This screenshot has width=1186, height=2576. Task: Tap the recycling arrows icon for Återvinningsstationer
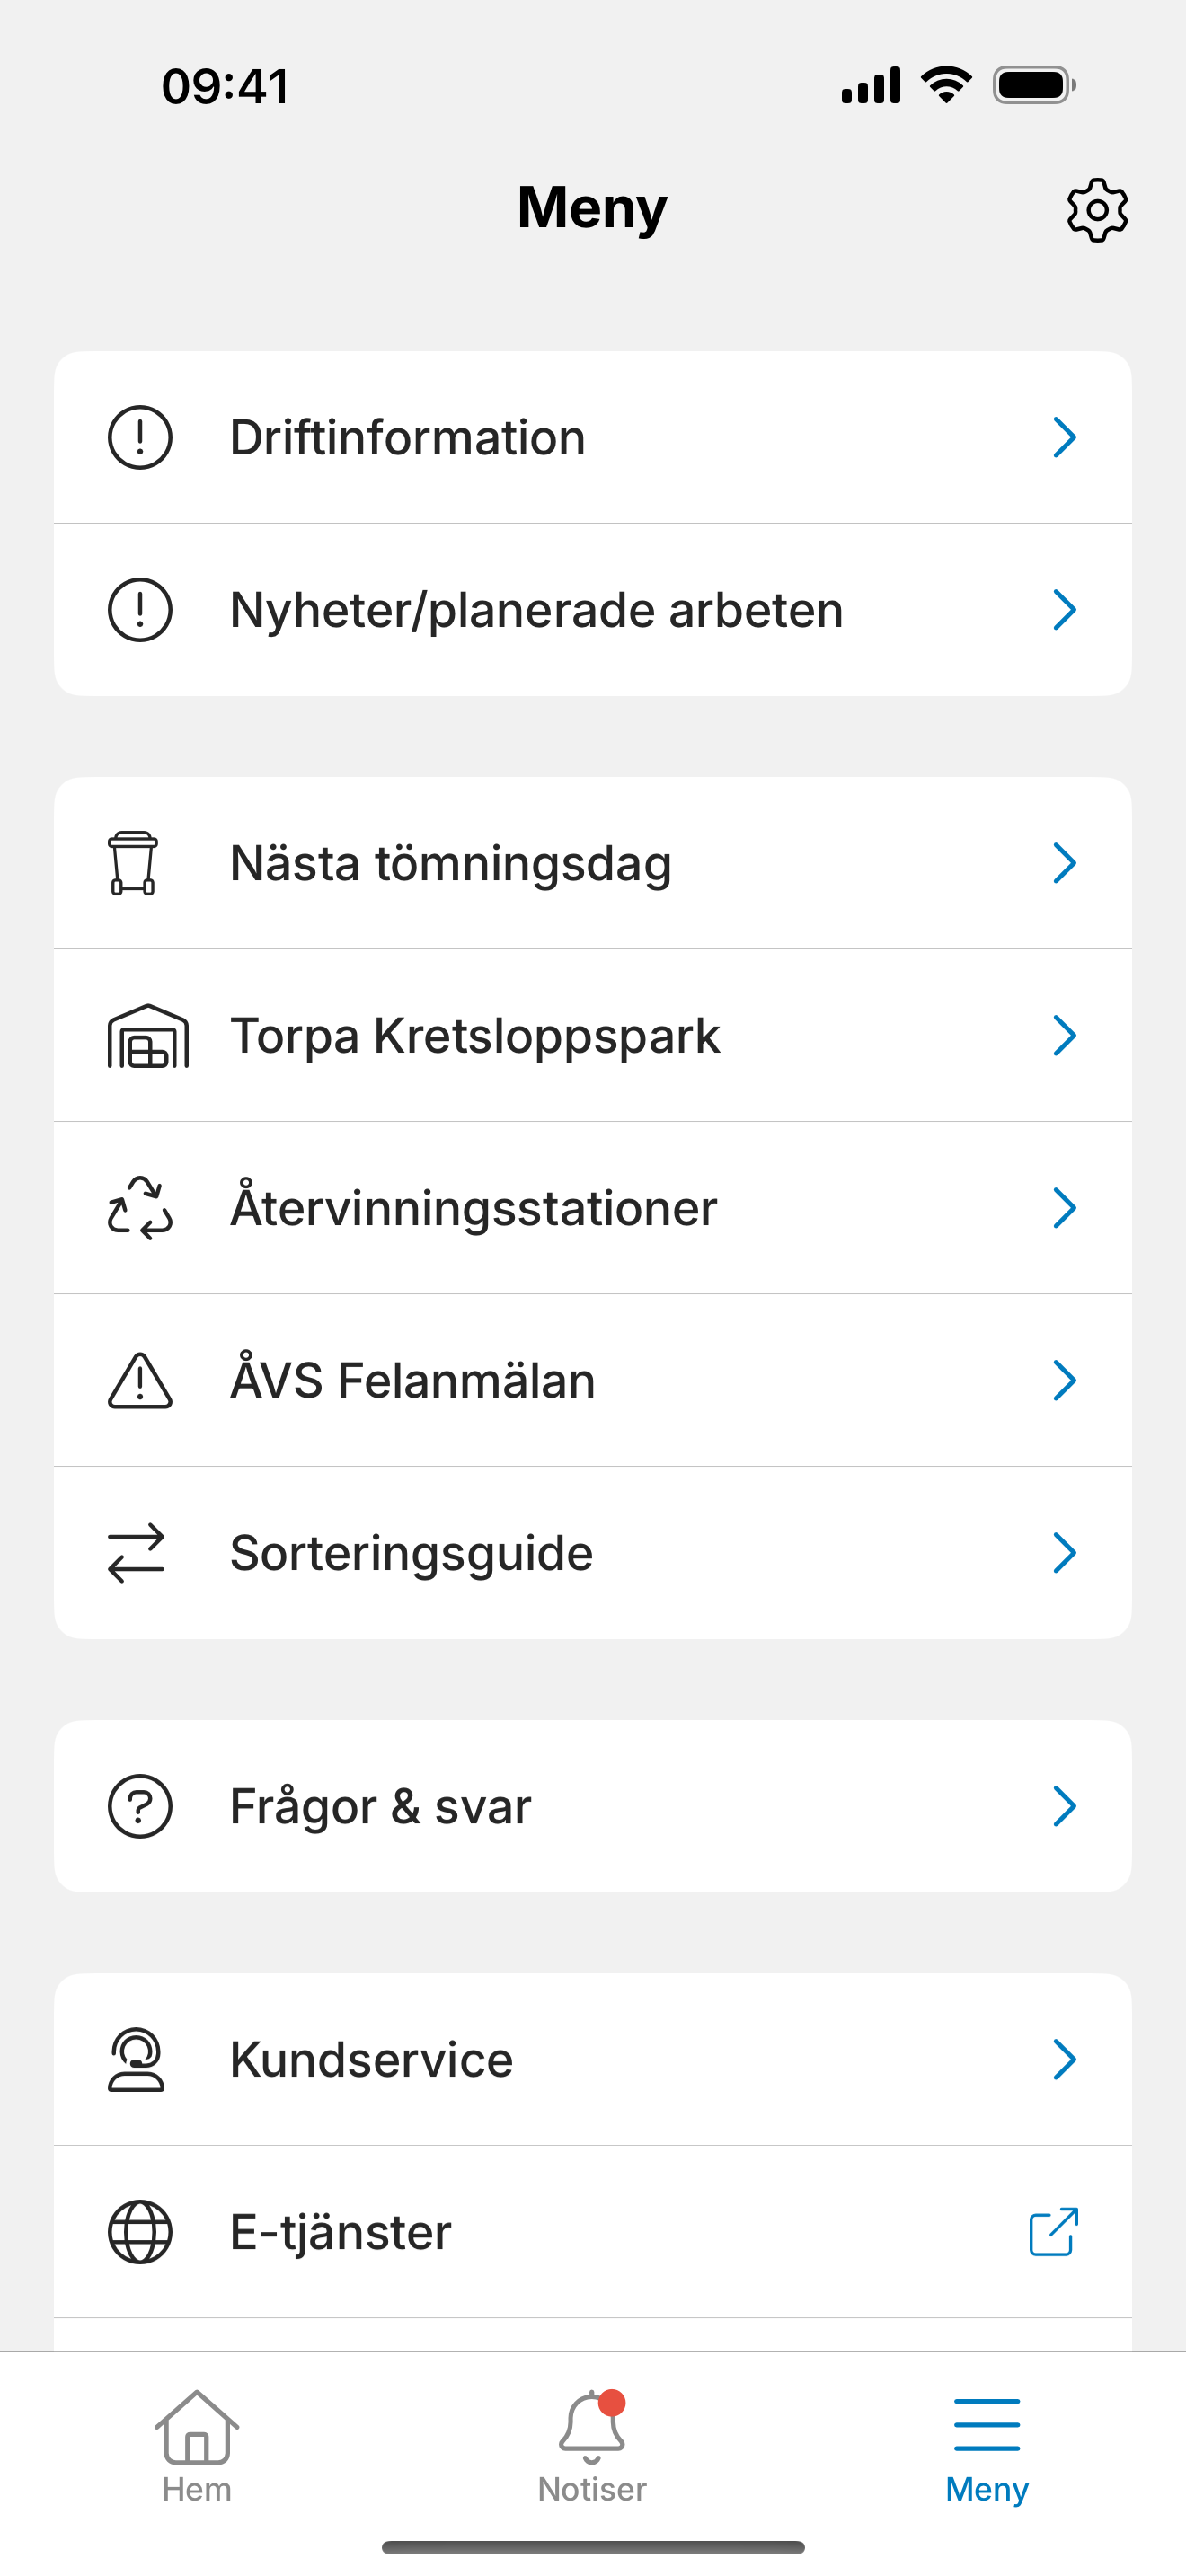pos(140,1208)
